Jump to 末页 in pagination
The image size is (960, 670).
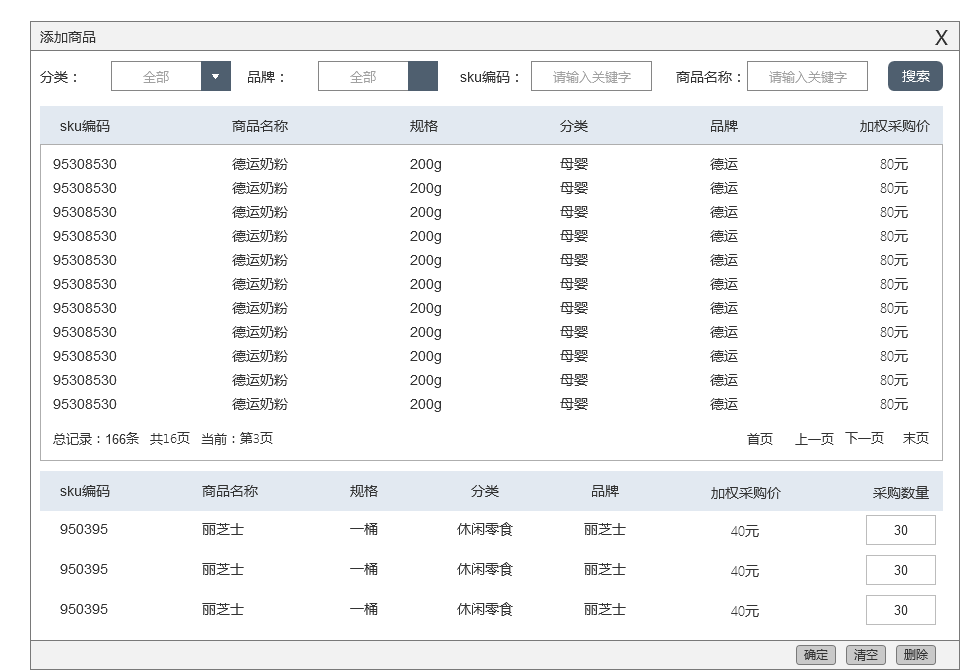coord(915,439)
